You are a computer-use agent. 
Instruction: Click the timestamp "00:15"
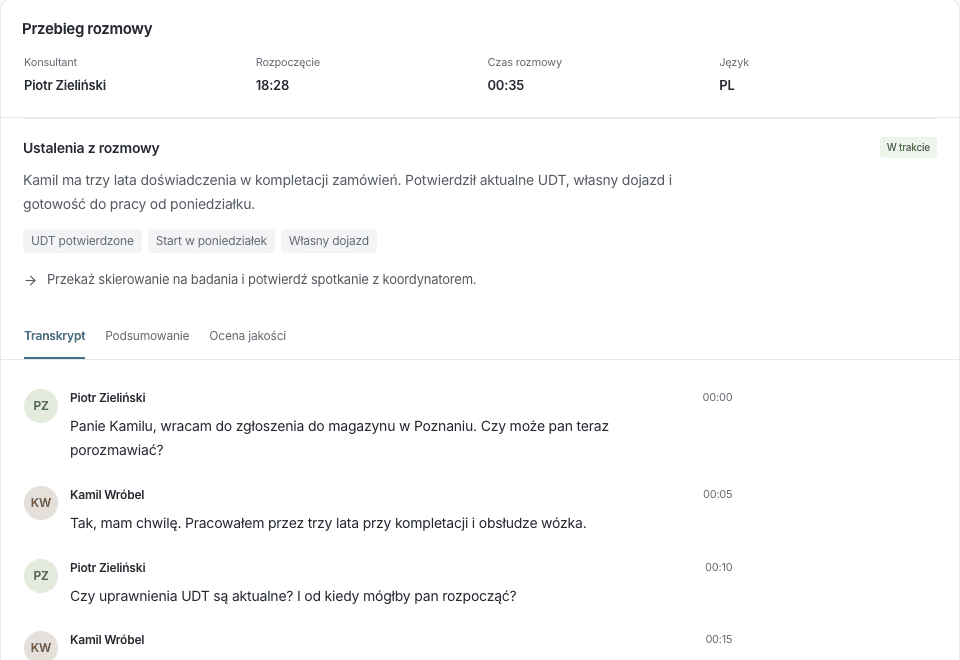[x=719, y=639]
